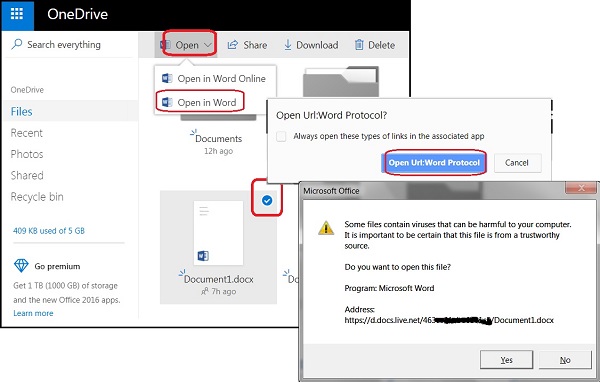
Task: Click the Delete toolbar label
Action: click(x=381, y=45)
